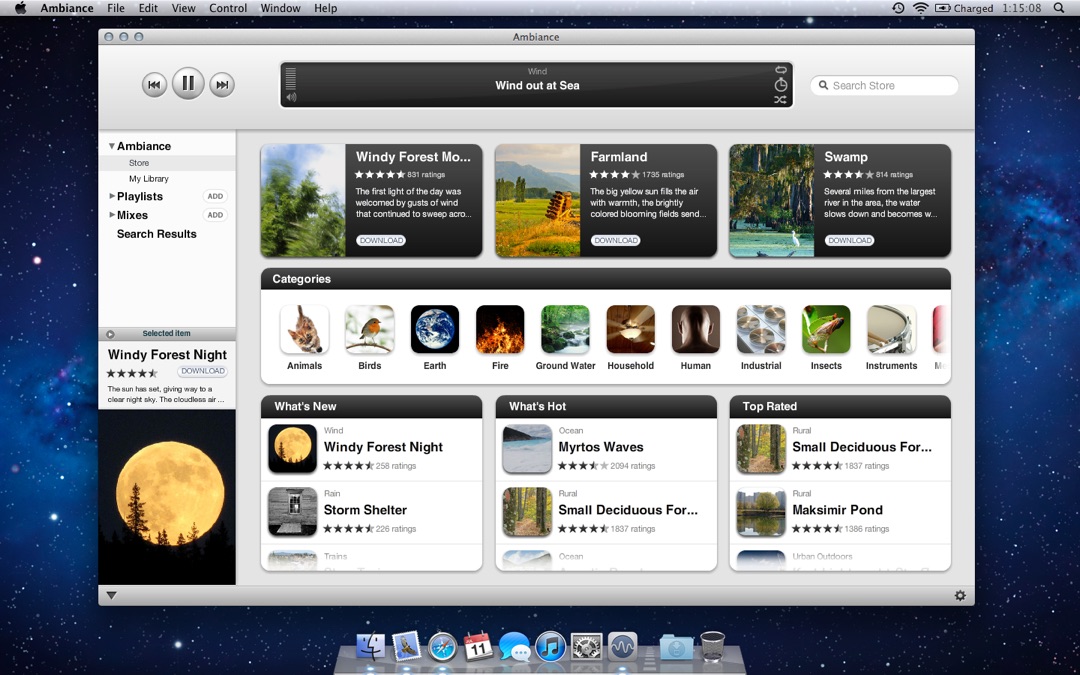Open the Help menu
The width and height of the screenshot is (1080, 675).
pyautogui.click(x=325, y=8)
